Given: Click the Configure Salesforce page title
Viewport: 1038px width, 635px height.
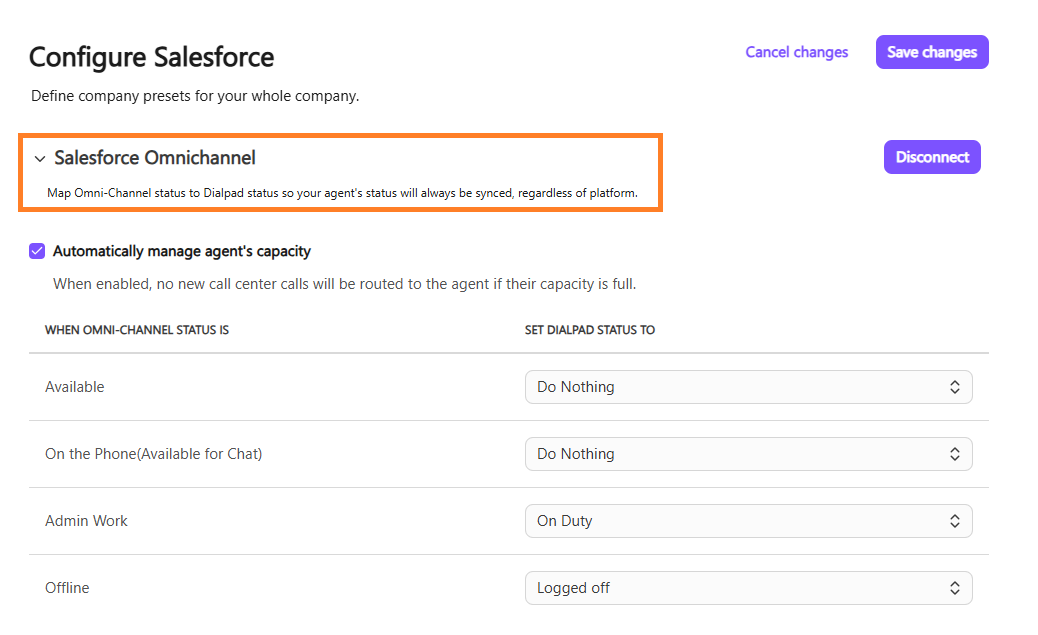Looking at the screenshot, I should (x=152, y=57).
